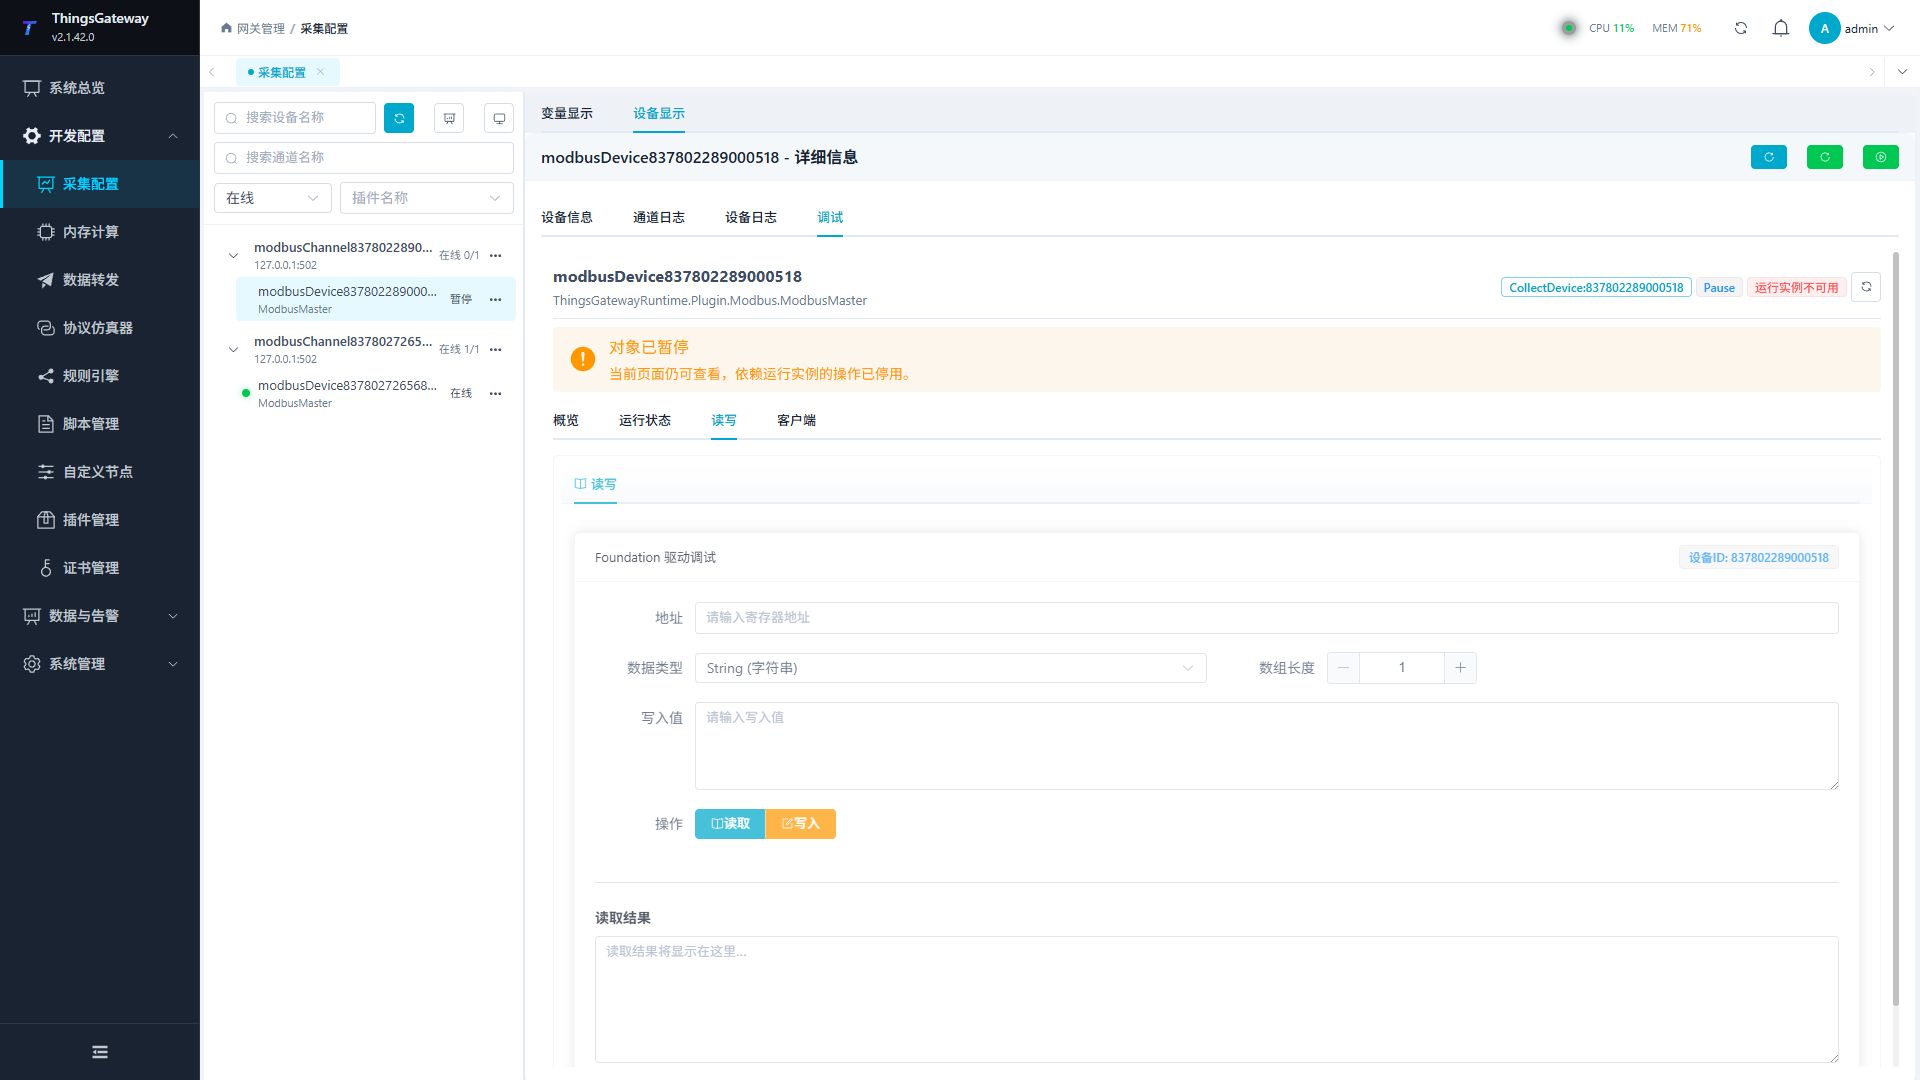Image resolution: width=1920 pixels, height=1080 pixels.
Task: Open more options for paused modbusDevice837802289000
Action: [495, 300]
